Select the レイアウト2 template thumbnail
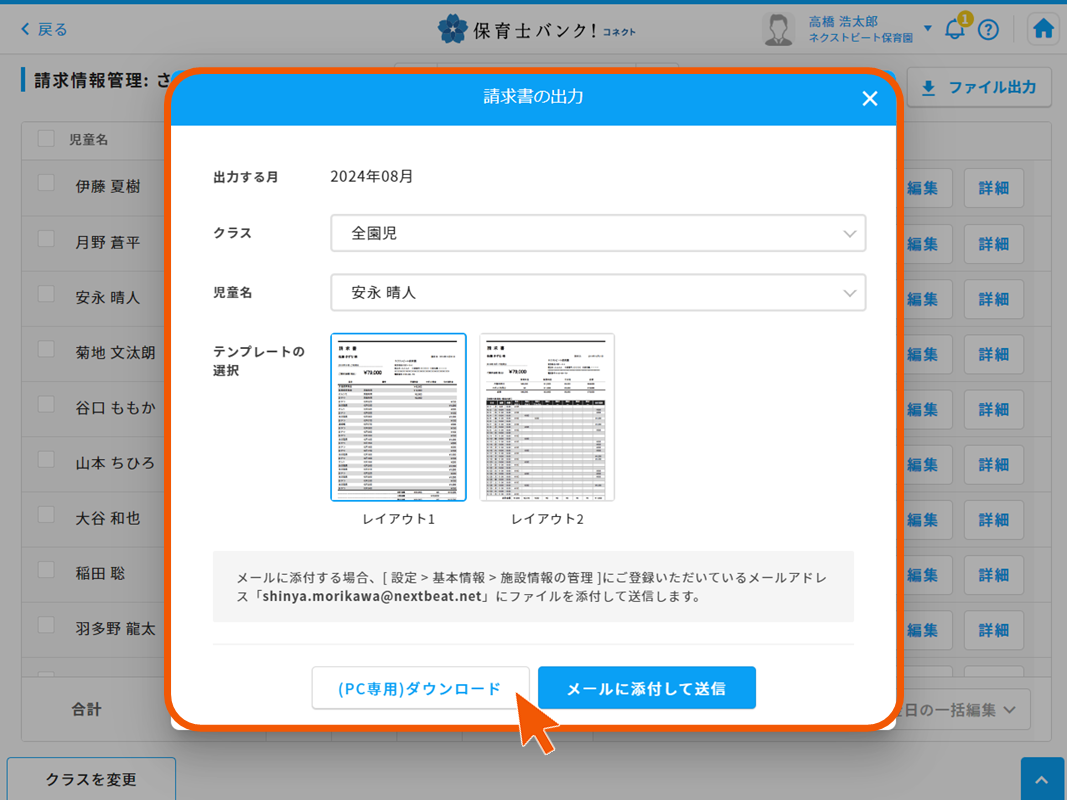The height and width of the screenshot is (800, 1067). 547,417
